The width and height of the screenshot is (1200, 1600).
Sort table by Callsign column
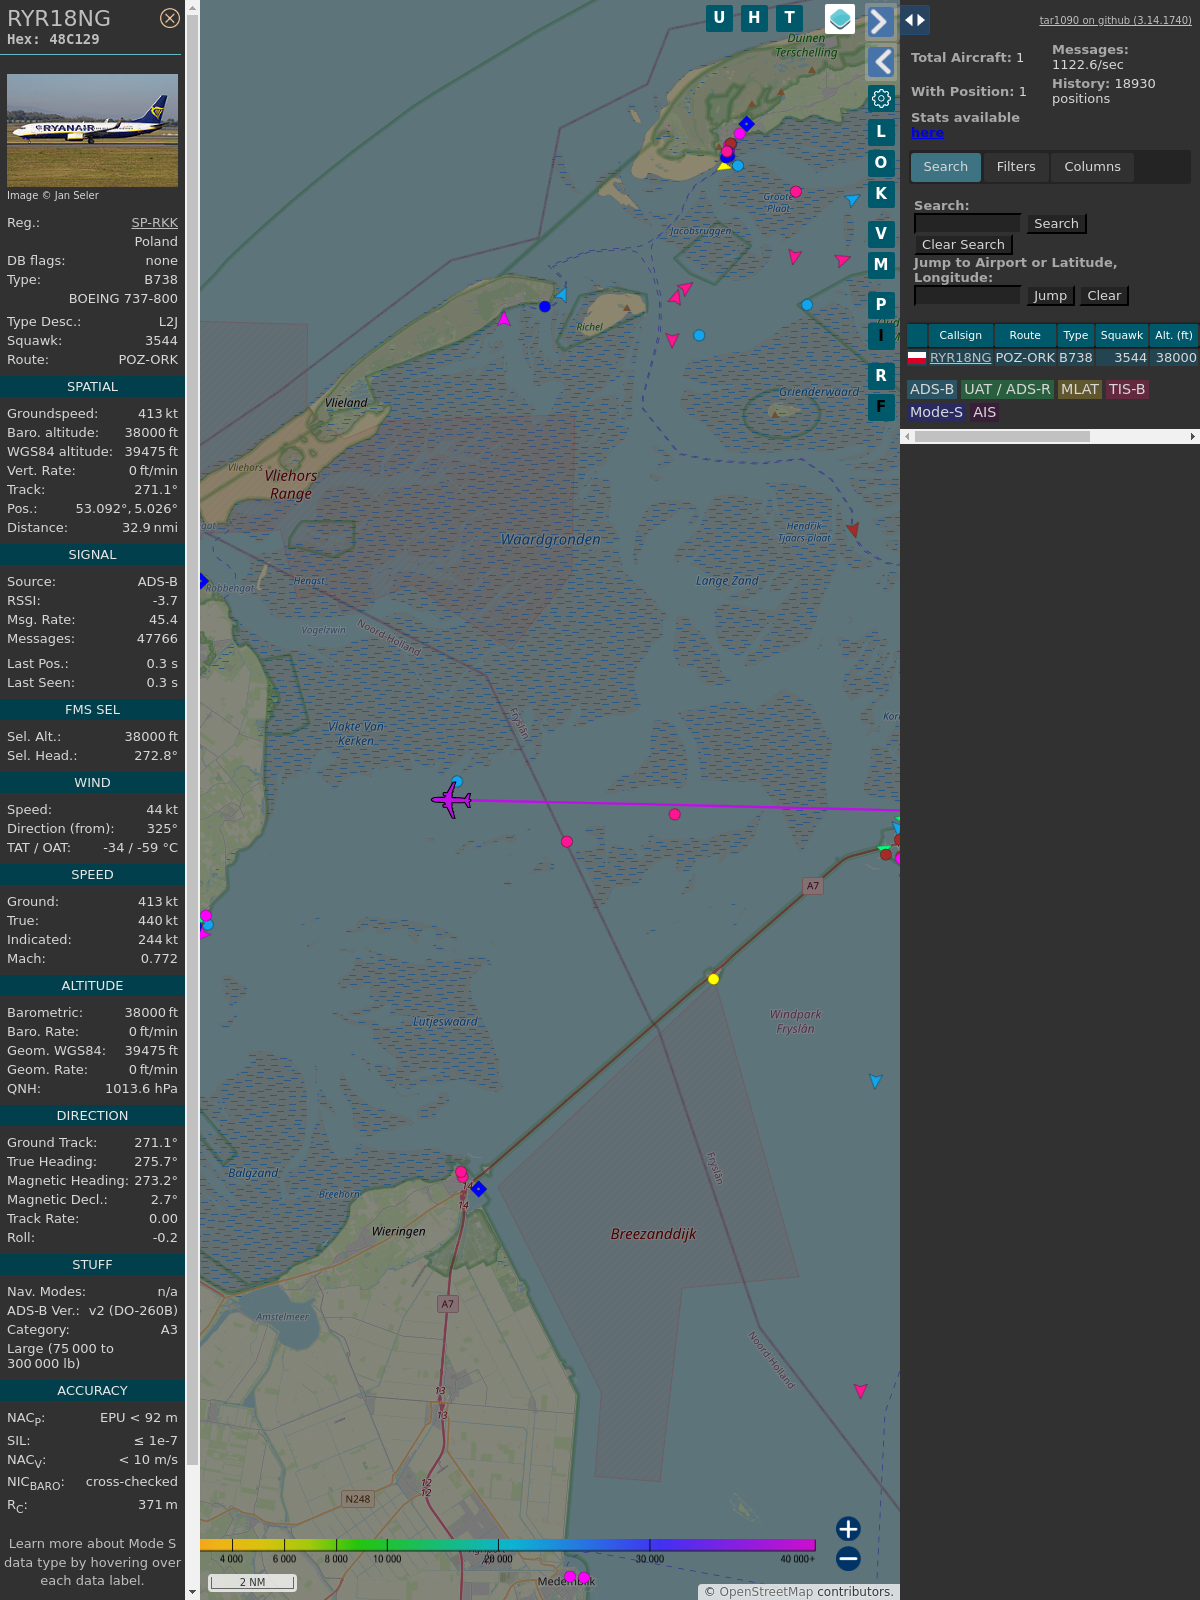(960, 336)
